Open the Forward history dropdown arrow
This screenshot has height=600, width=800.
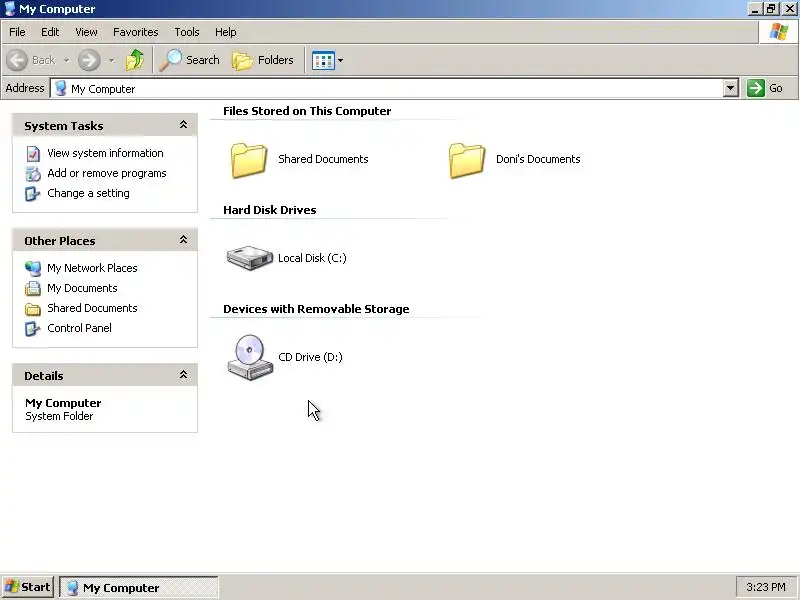pyautogui.click(x=111, y=60)
